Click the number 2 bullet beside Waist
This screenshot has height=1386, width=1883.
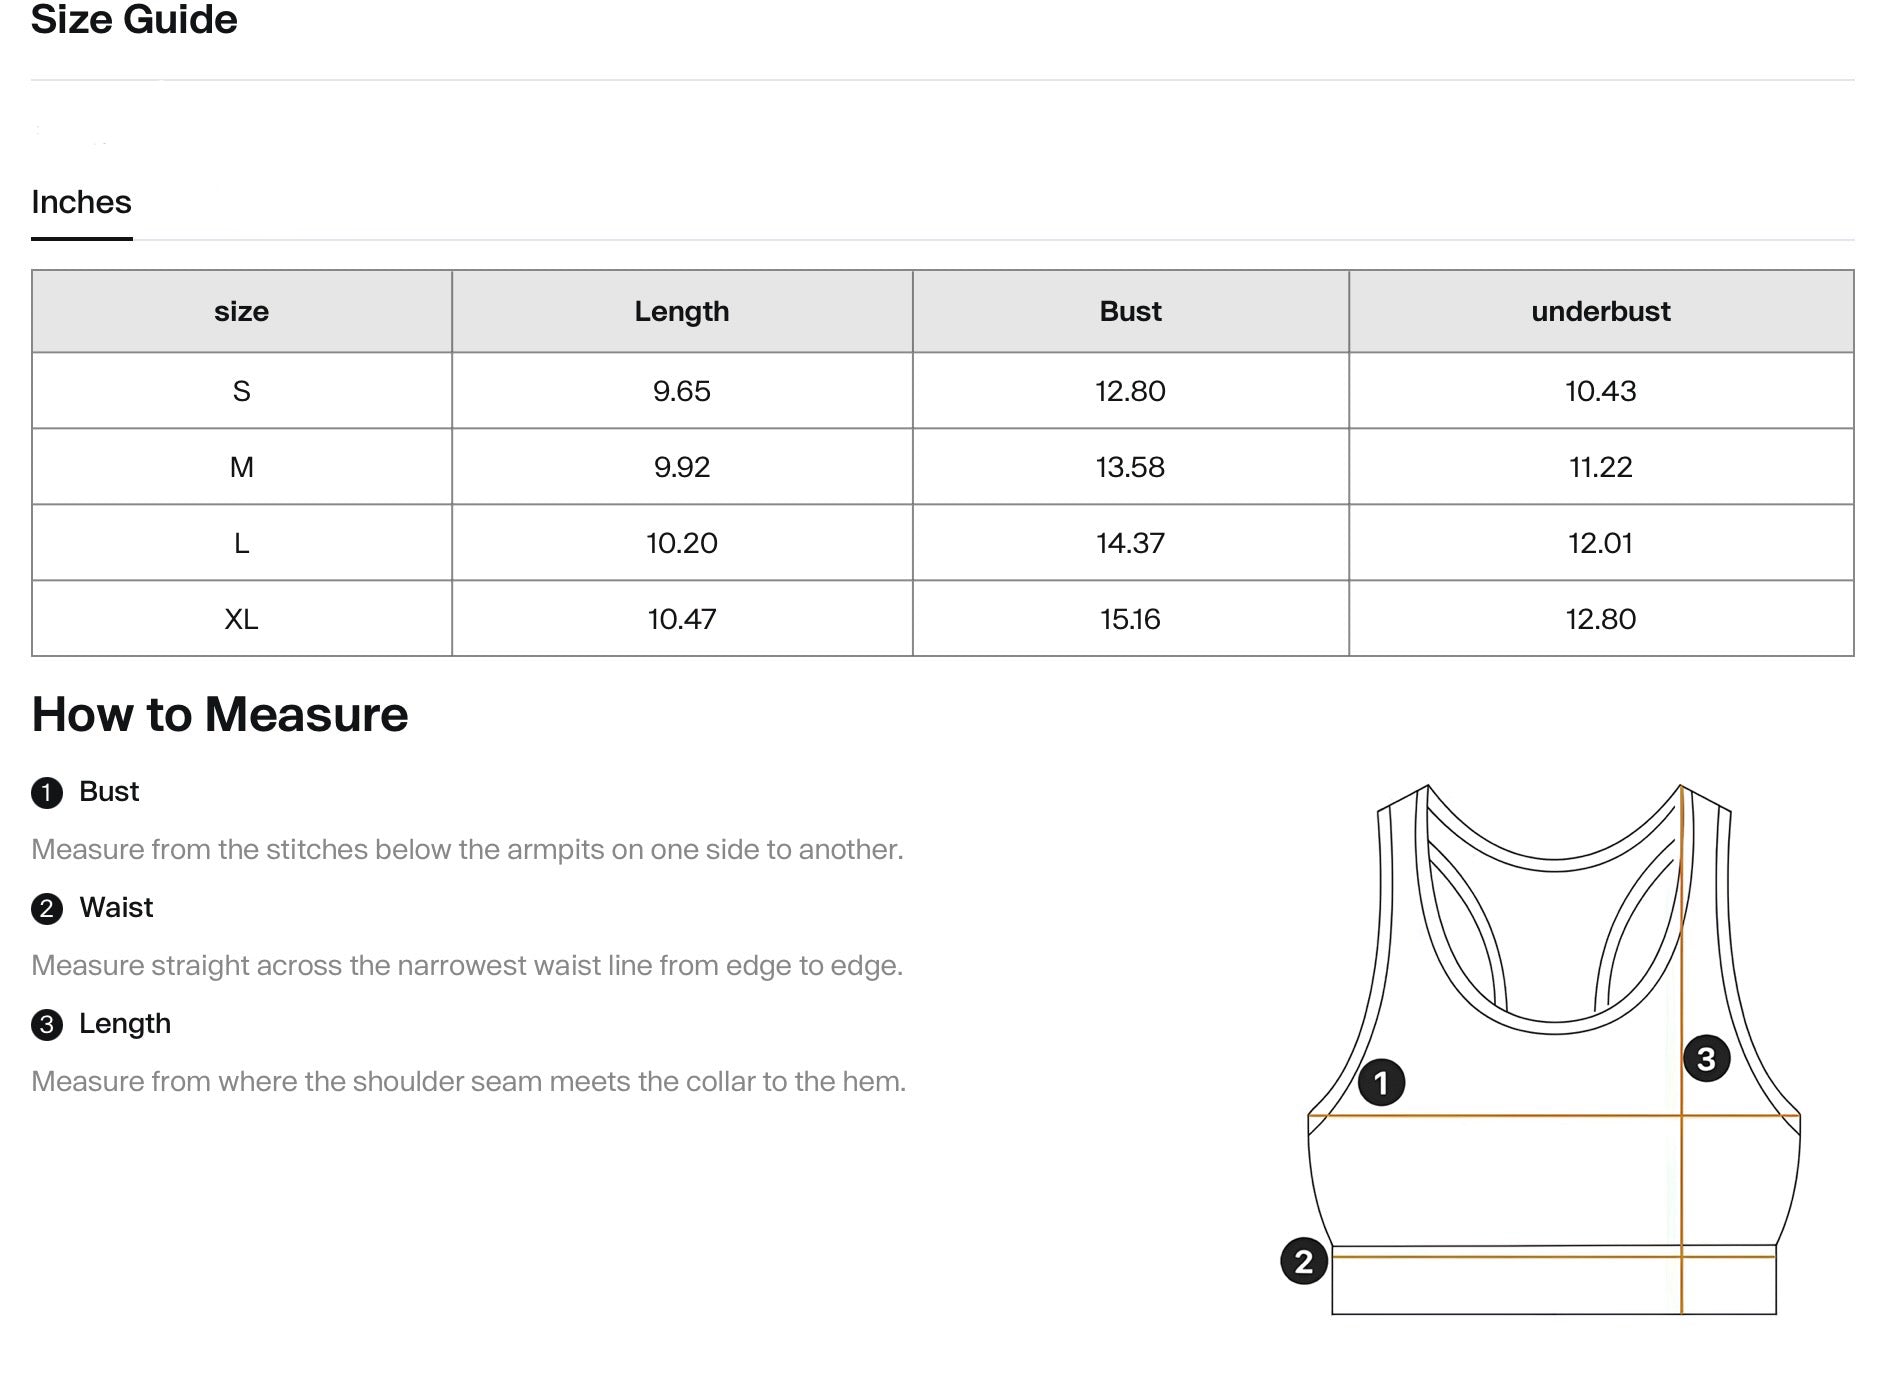47,909
